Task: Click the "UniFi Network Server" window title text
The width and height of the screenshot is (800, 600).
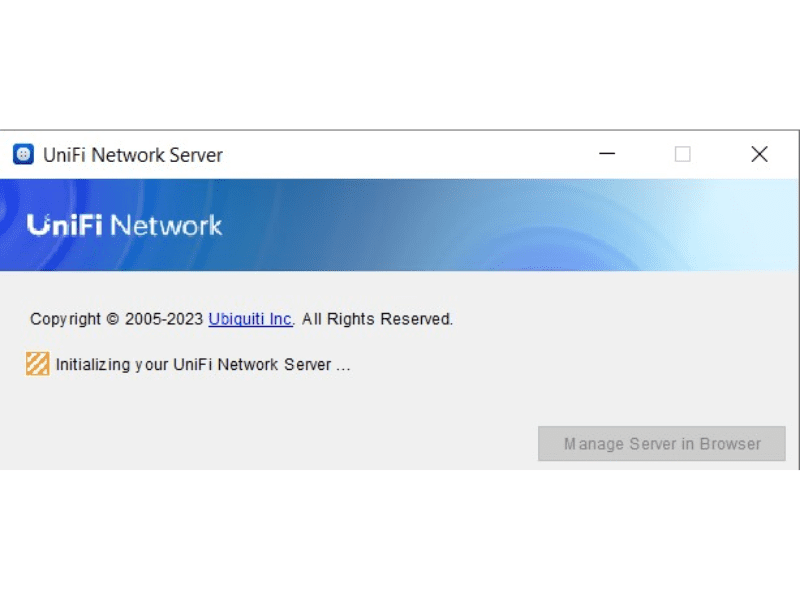Action: 133,155
